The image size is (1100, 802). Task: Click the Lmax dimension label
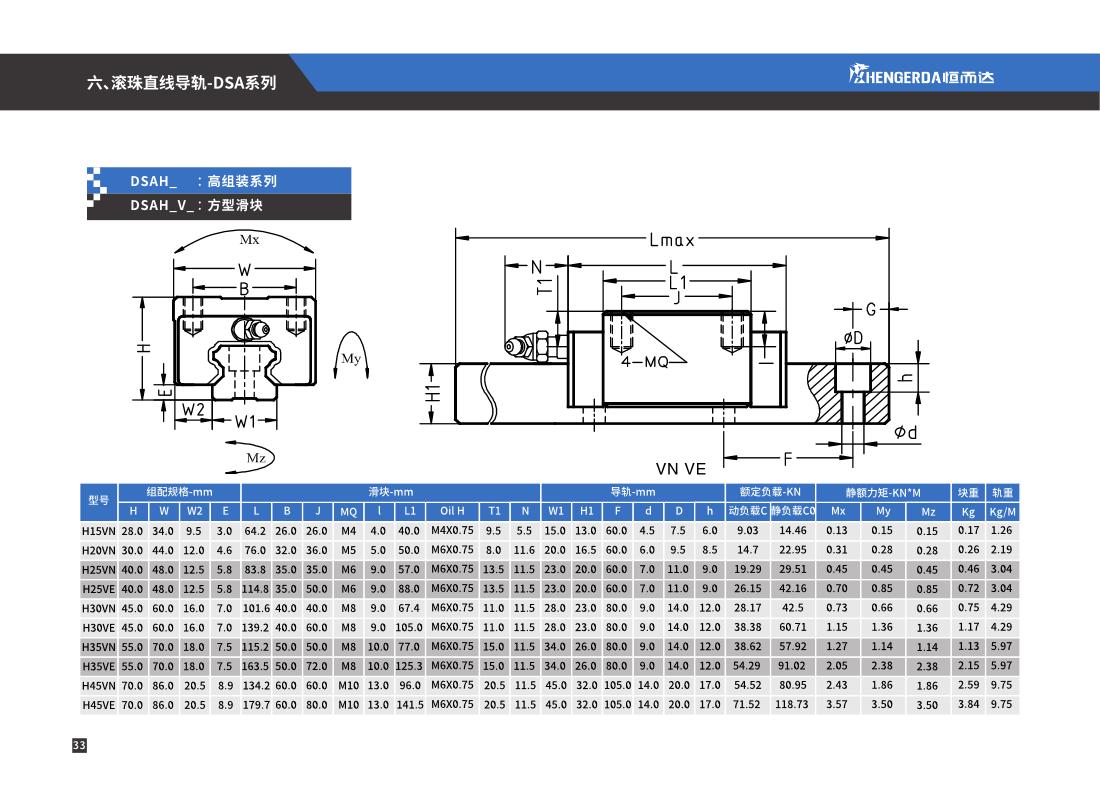tap(671, 240)
